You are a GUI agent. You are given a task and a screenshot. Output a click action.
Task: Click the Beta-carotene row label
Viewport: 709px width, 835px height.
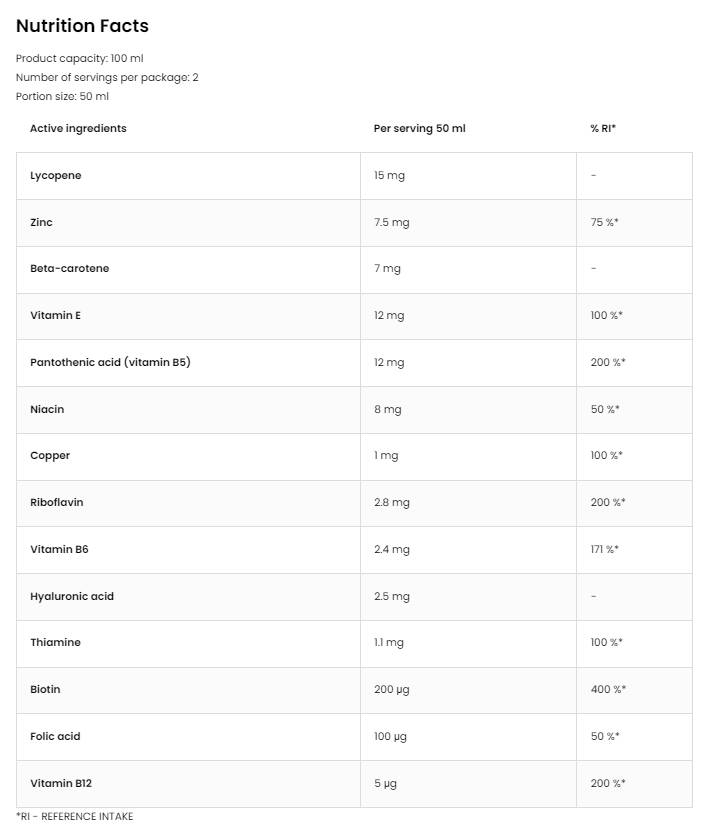coord(70,269)
